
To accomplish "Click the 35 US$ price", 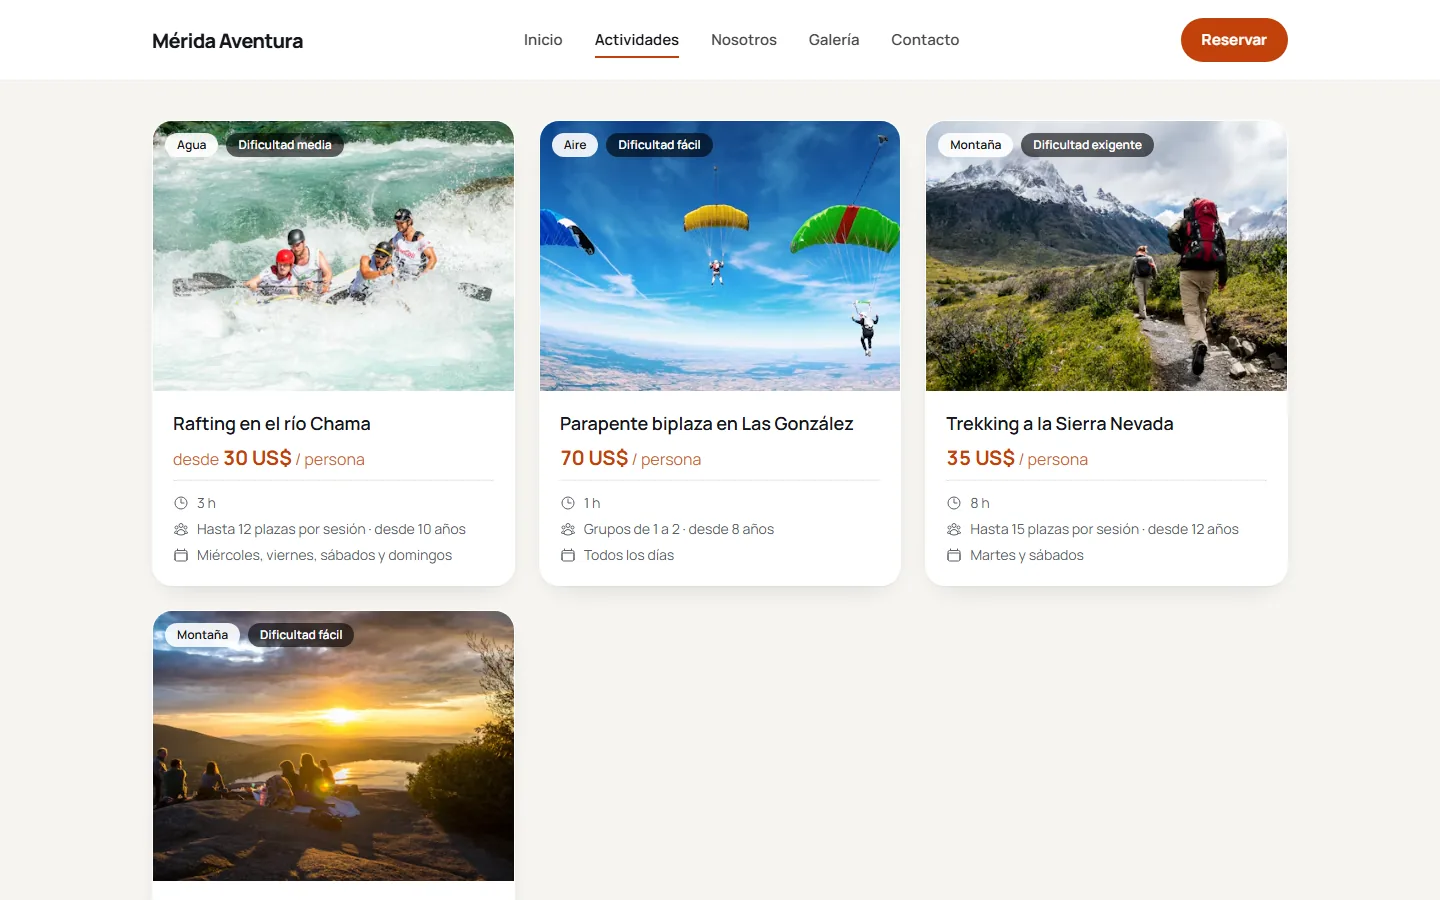I will pyautogui.click(x=980, y=458).
